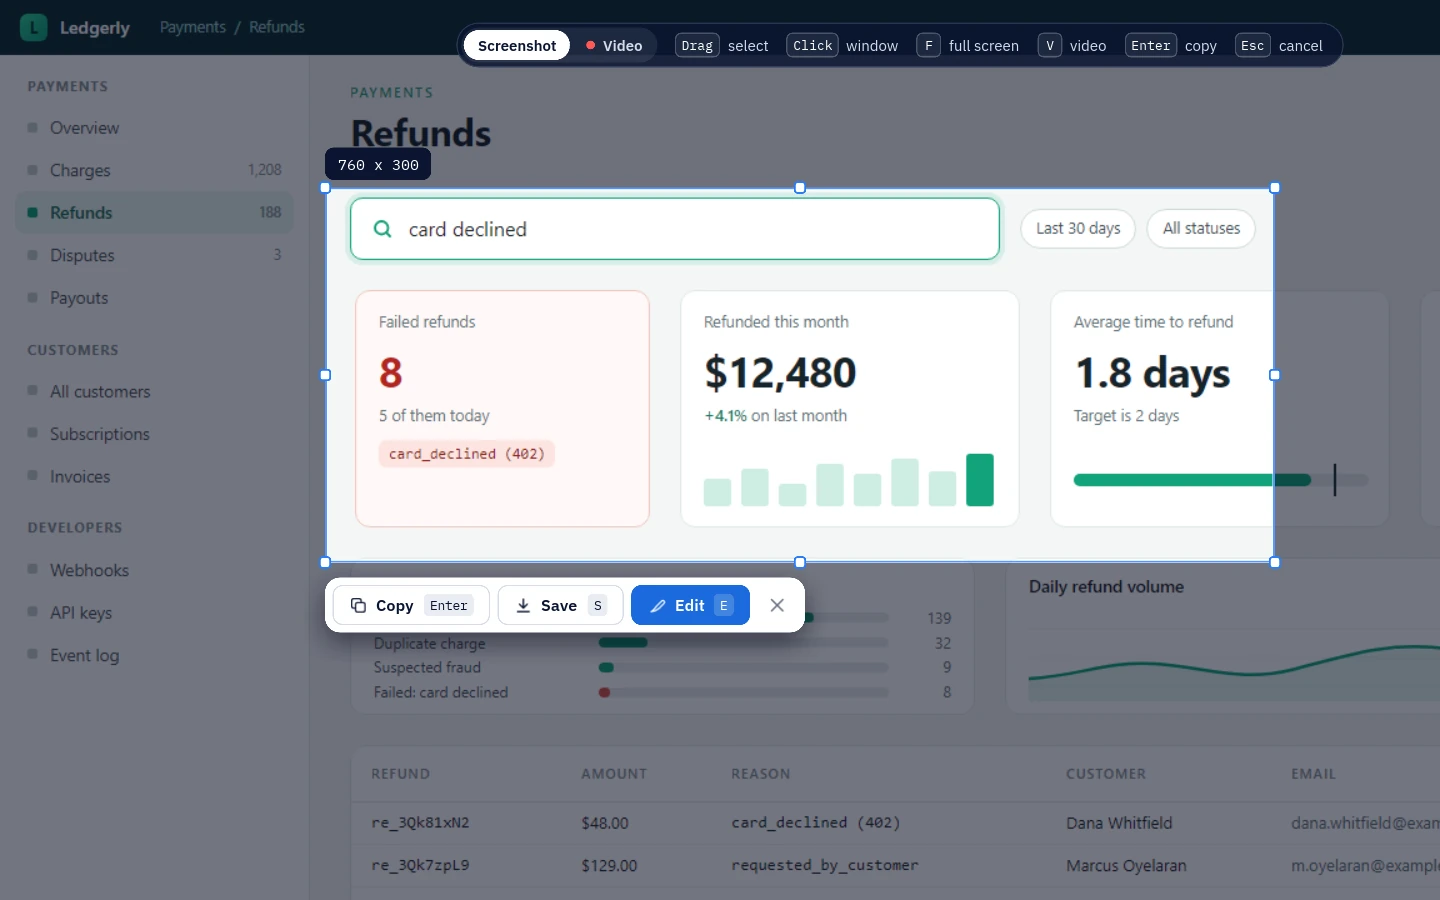The image size is (1440, 900).
Task: Click the magnifier icon in the search box
Action: (x=382, y=229)
